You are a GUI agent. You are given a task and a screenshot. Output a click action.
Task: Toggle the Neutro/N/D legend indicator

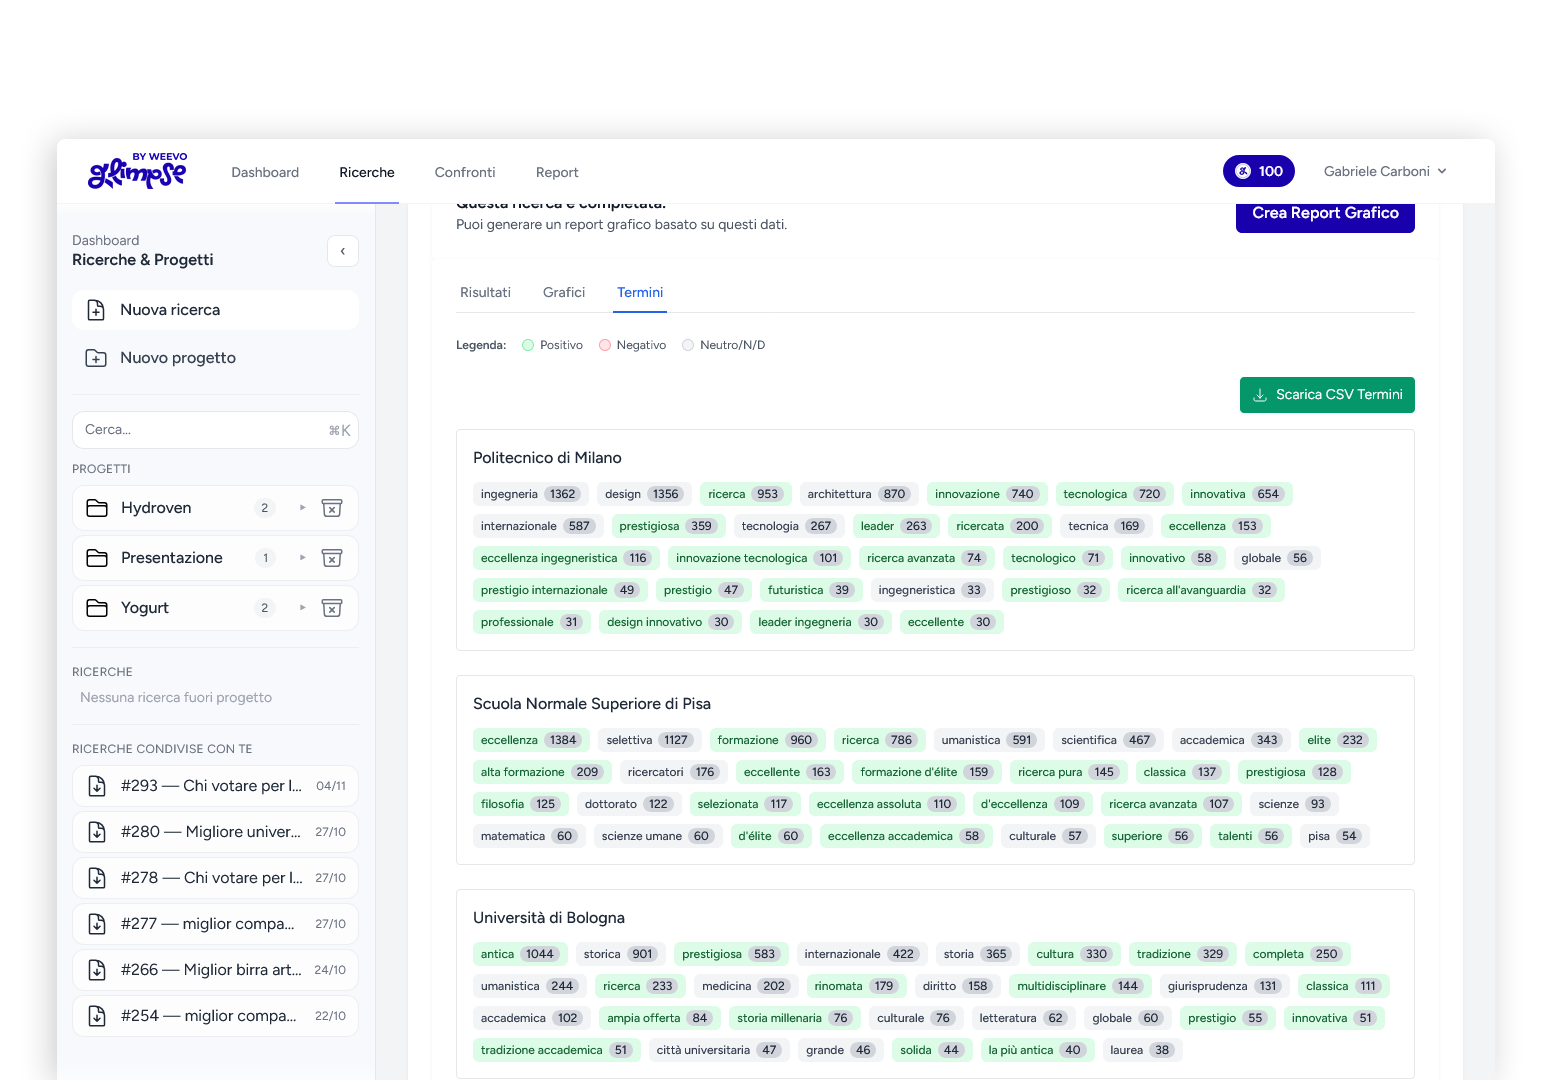[x=688, y=345]
